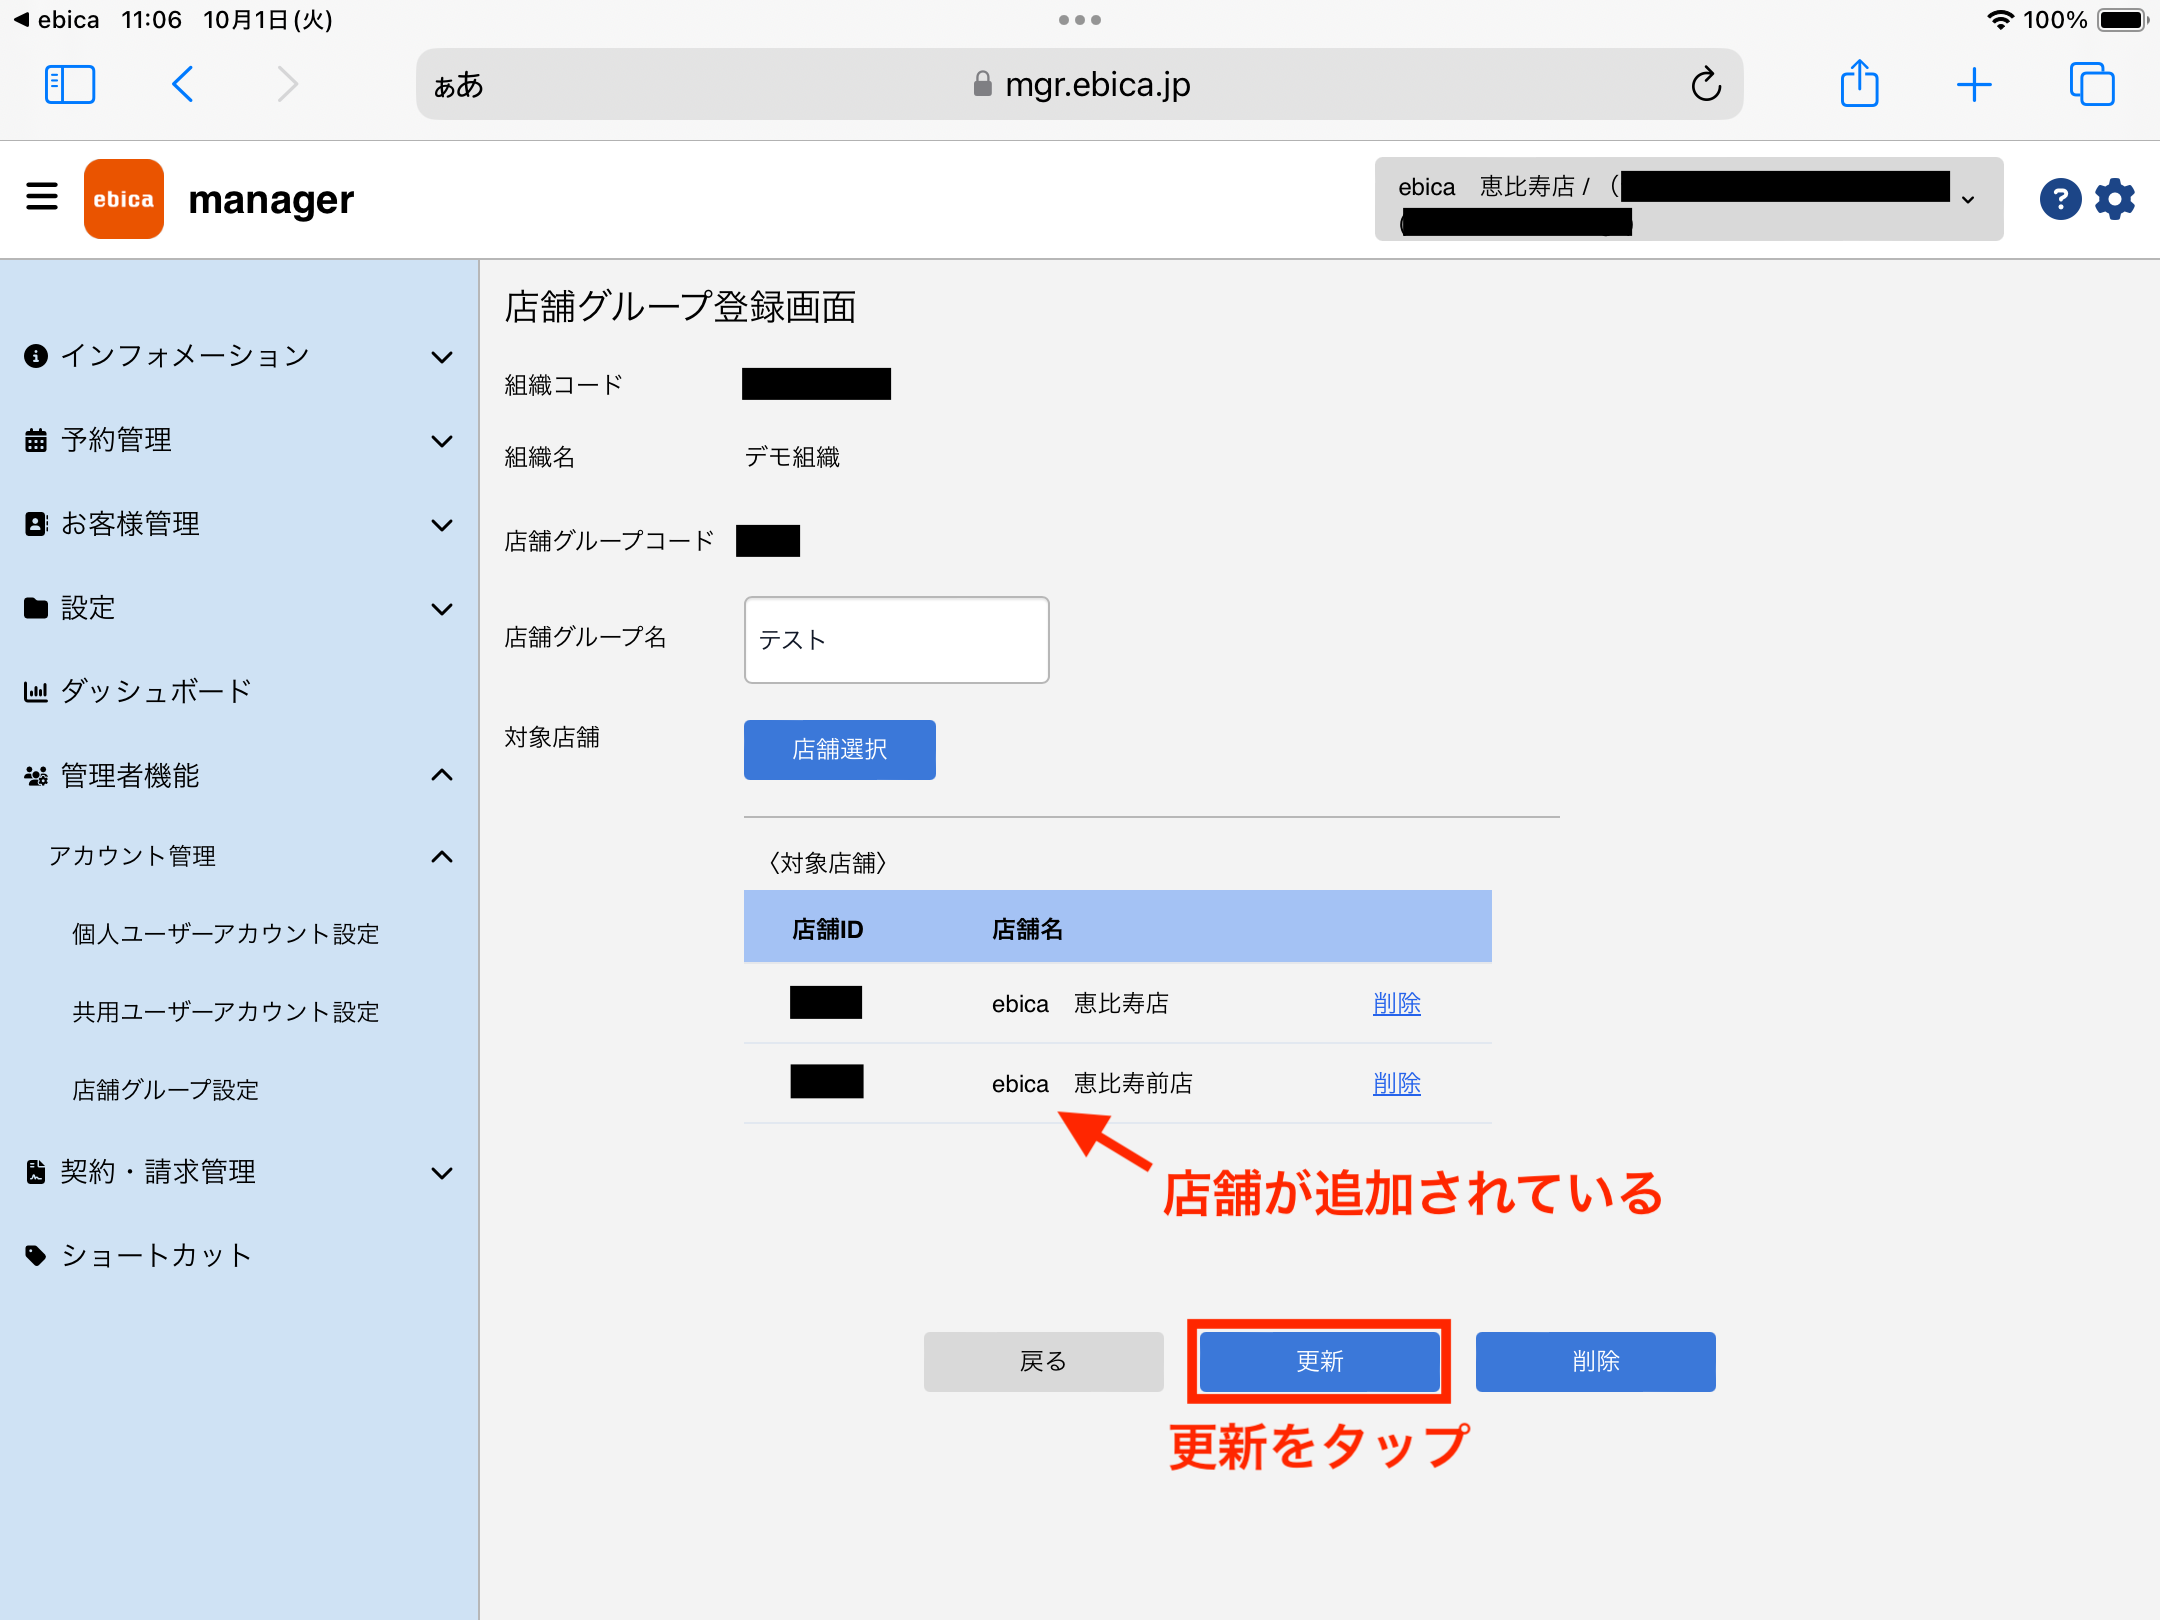This screenshot has height=1620, width=2160.
Task: Click the 店舗選択 button
Action: pos(840,750)
